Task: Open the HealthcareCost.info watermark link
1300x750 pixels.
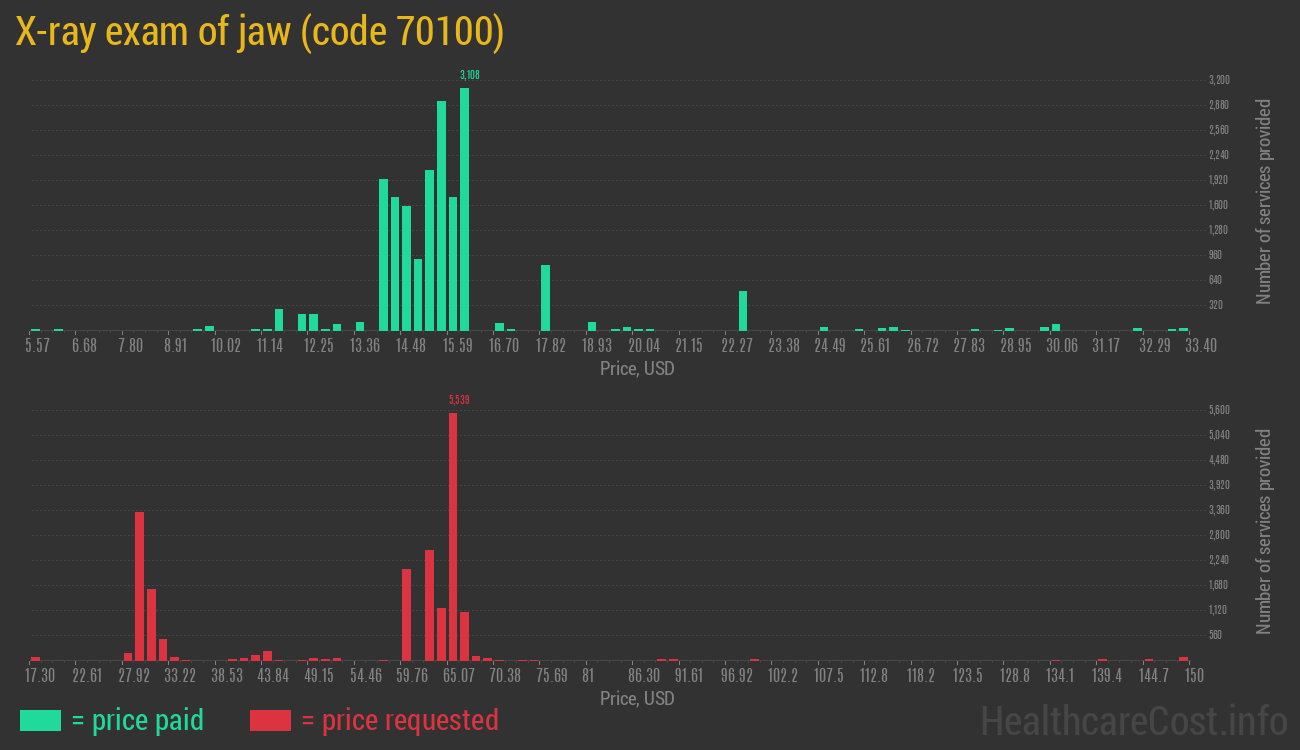Action: click(x=1133, y=720)
